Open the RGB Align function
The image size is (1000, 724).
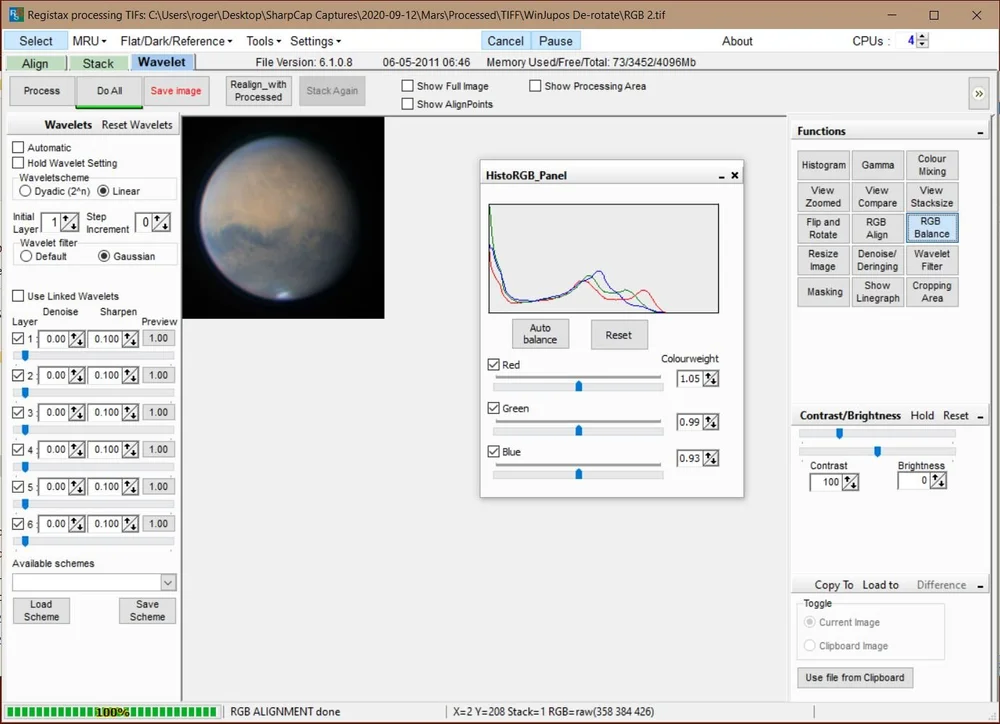pyautogui.click(x=878, y=228)
